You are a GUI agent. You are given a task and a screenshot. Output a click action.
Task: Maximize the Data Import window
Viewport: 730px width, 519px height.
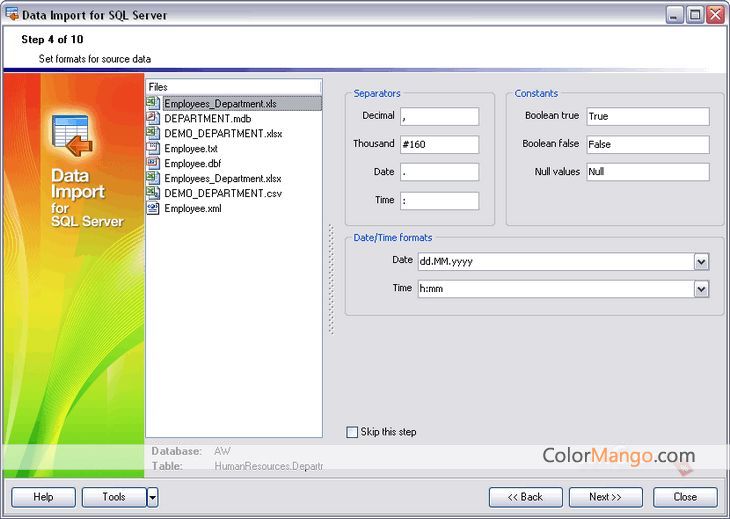click(x=695, y=15)
